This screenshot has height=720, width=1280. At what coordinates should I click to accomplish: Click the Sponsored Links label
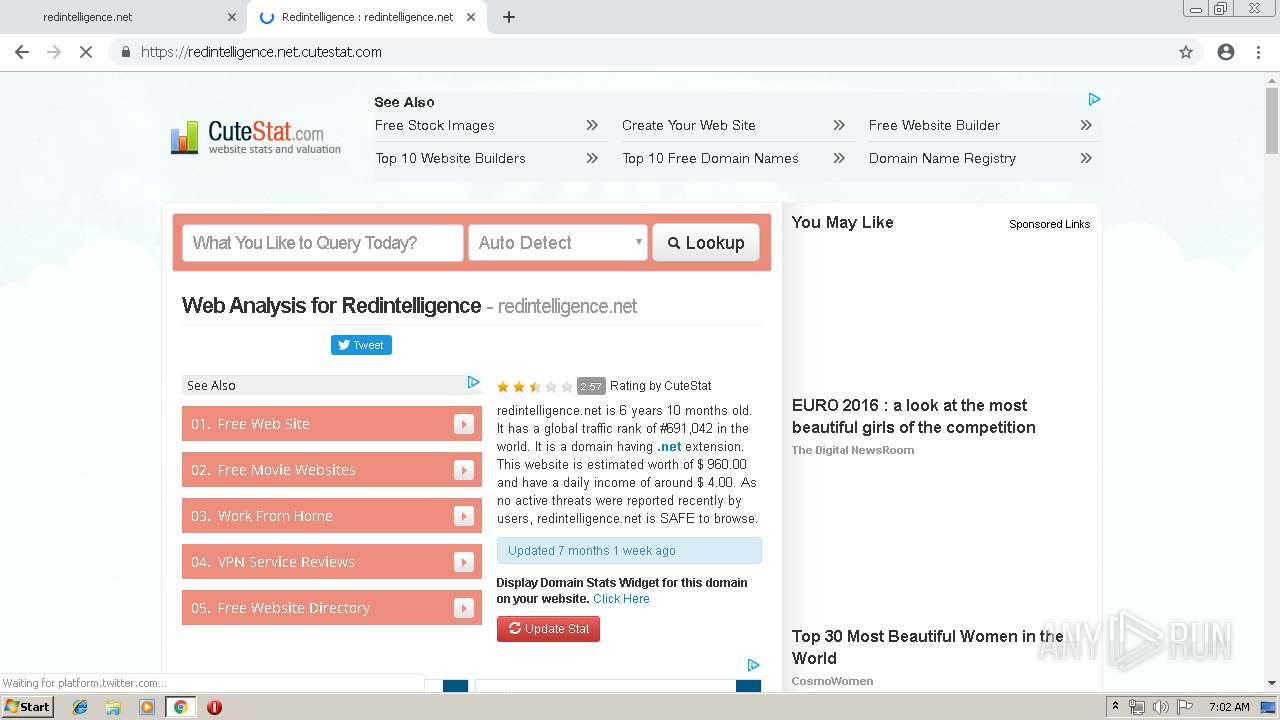pos(1049,224)
